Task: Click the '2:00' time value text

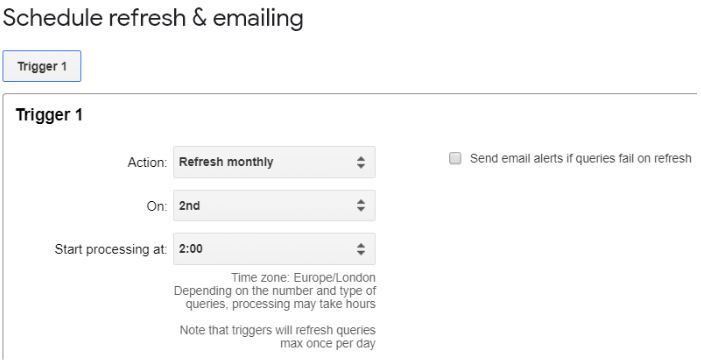Action: pyautogui.click(x=191, y=248)
